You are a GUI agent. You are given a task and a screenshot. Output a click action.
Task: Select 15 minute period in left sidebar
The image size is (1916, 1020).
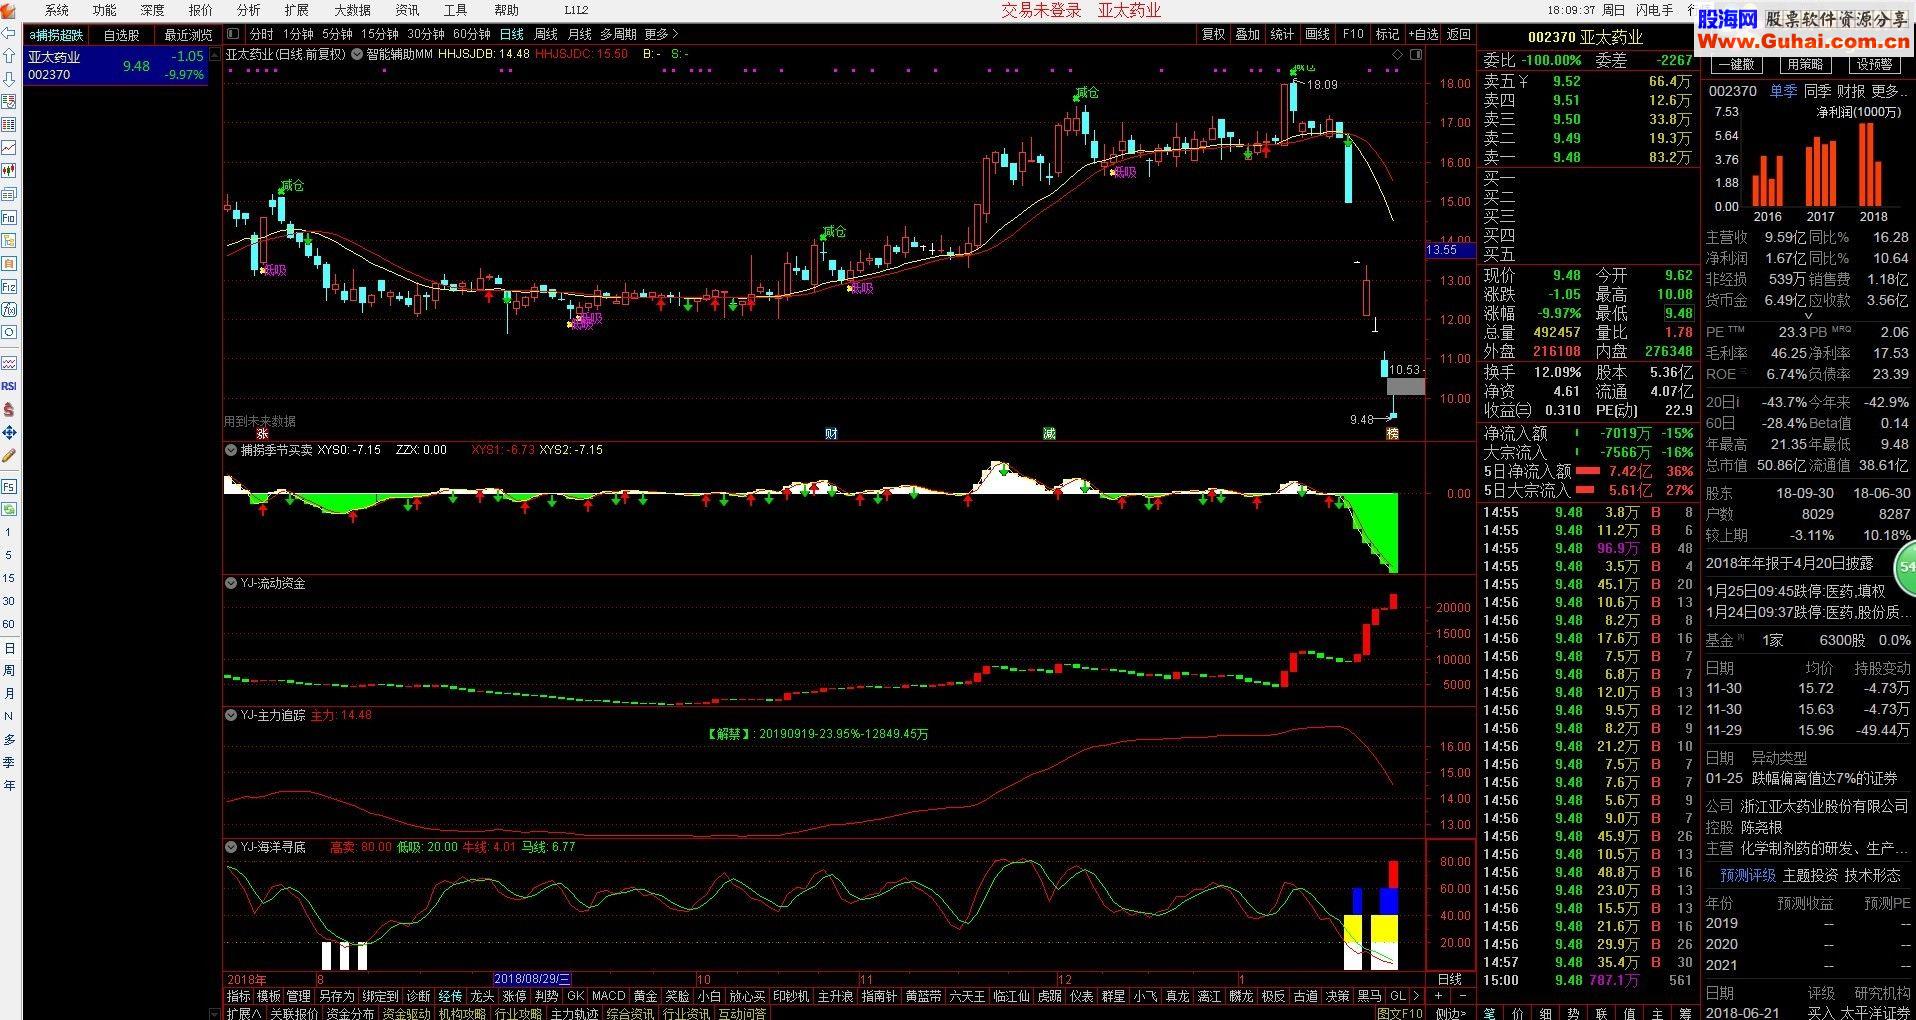pyautogui.click(x=9, y=578)
